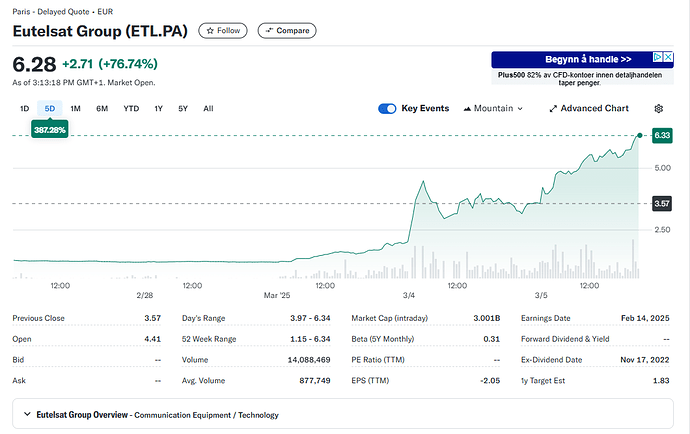Viewport: 690px width, 434px height.
Task: Click the Market Cap value 3.001B
Action: point(487,318)
